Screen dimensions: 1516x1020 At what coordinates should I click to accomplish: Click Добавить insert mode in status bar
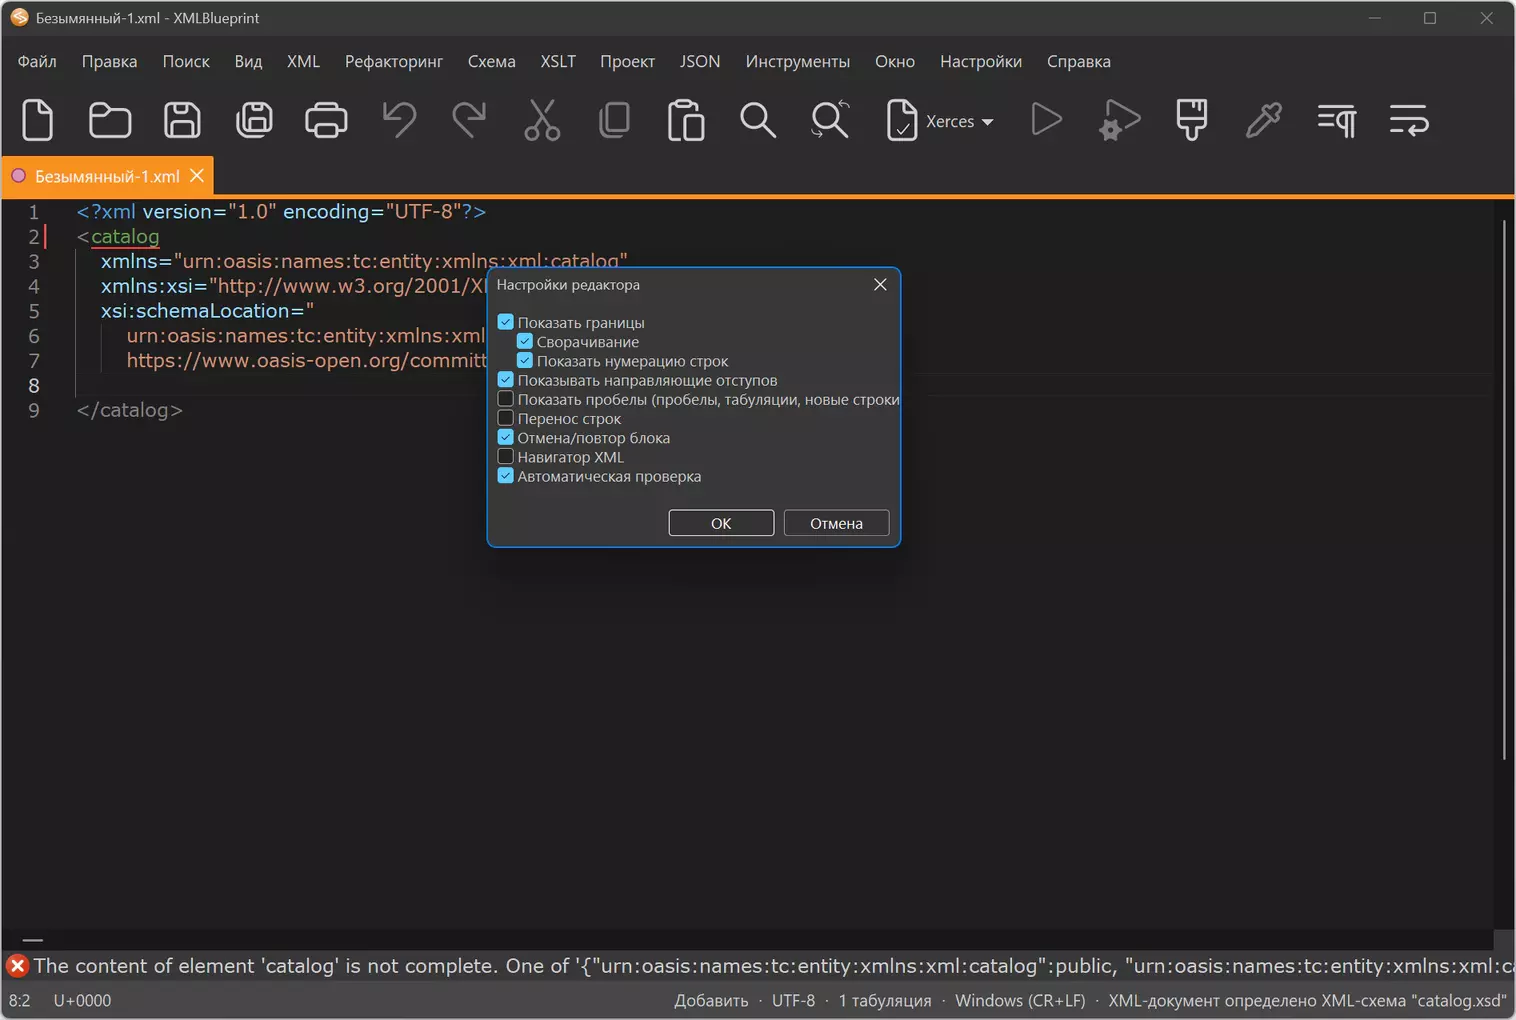tap(711, 1000)
